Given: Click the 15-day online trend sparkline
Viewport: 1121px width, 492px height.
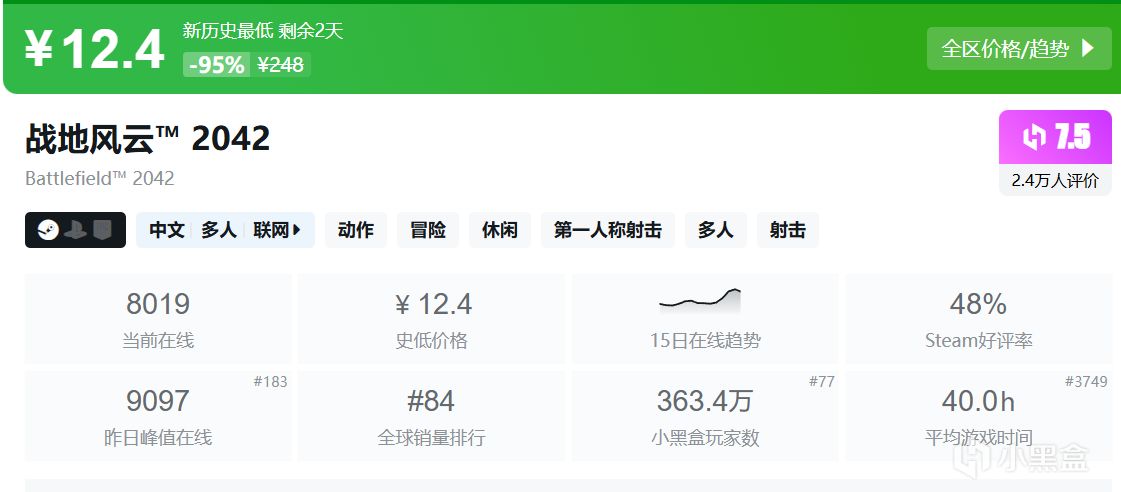Looking at the screenshot, I should click(x=700, y=298).
